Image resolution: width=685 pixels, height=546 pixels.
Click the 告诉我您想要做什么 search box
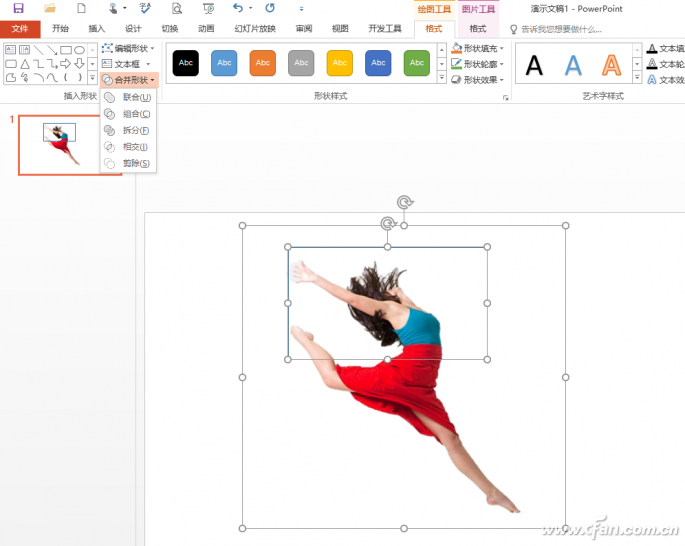click(556, 29)
